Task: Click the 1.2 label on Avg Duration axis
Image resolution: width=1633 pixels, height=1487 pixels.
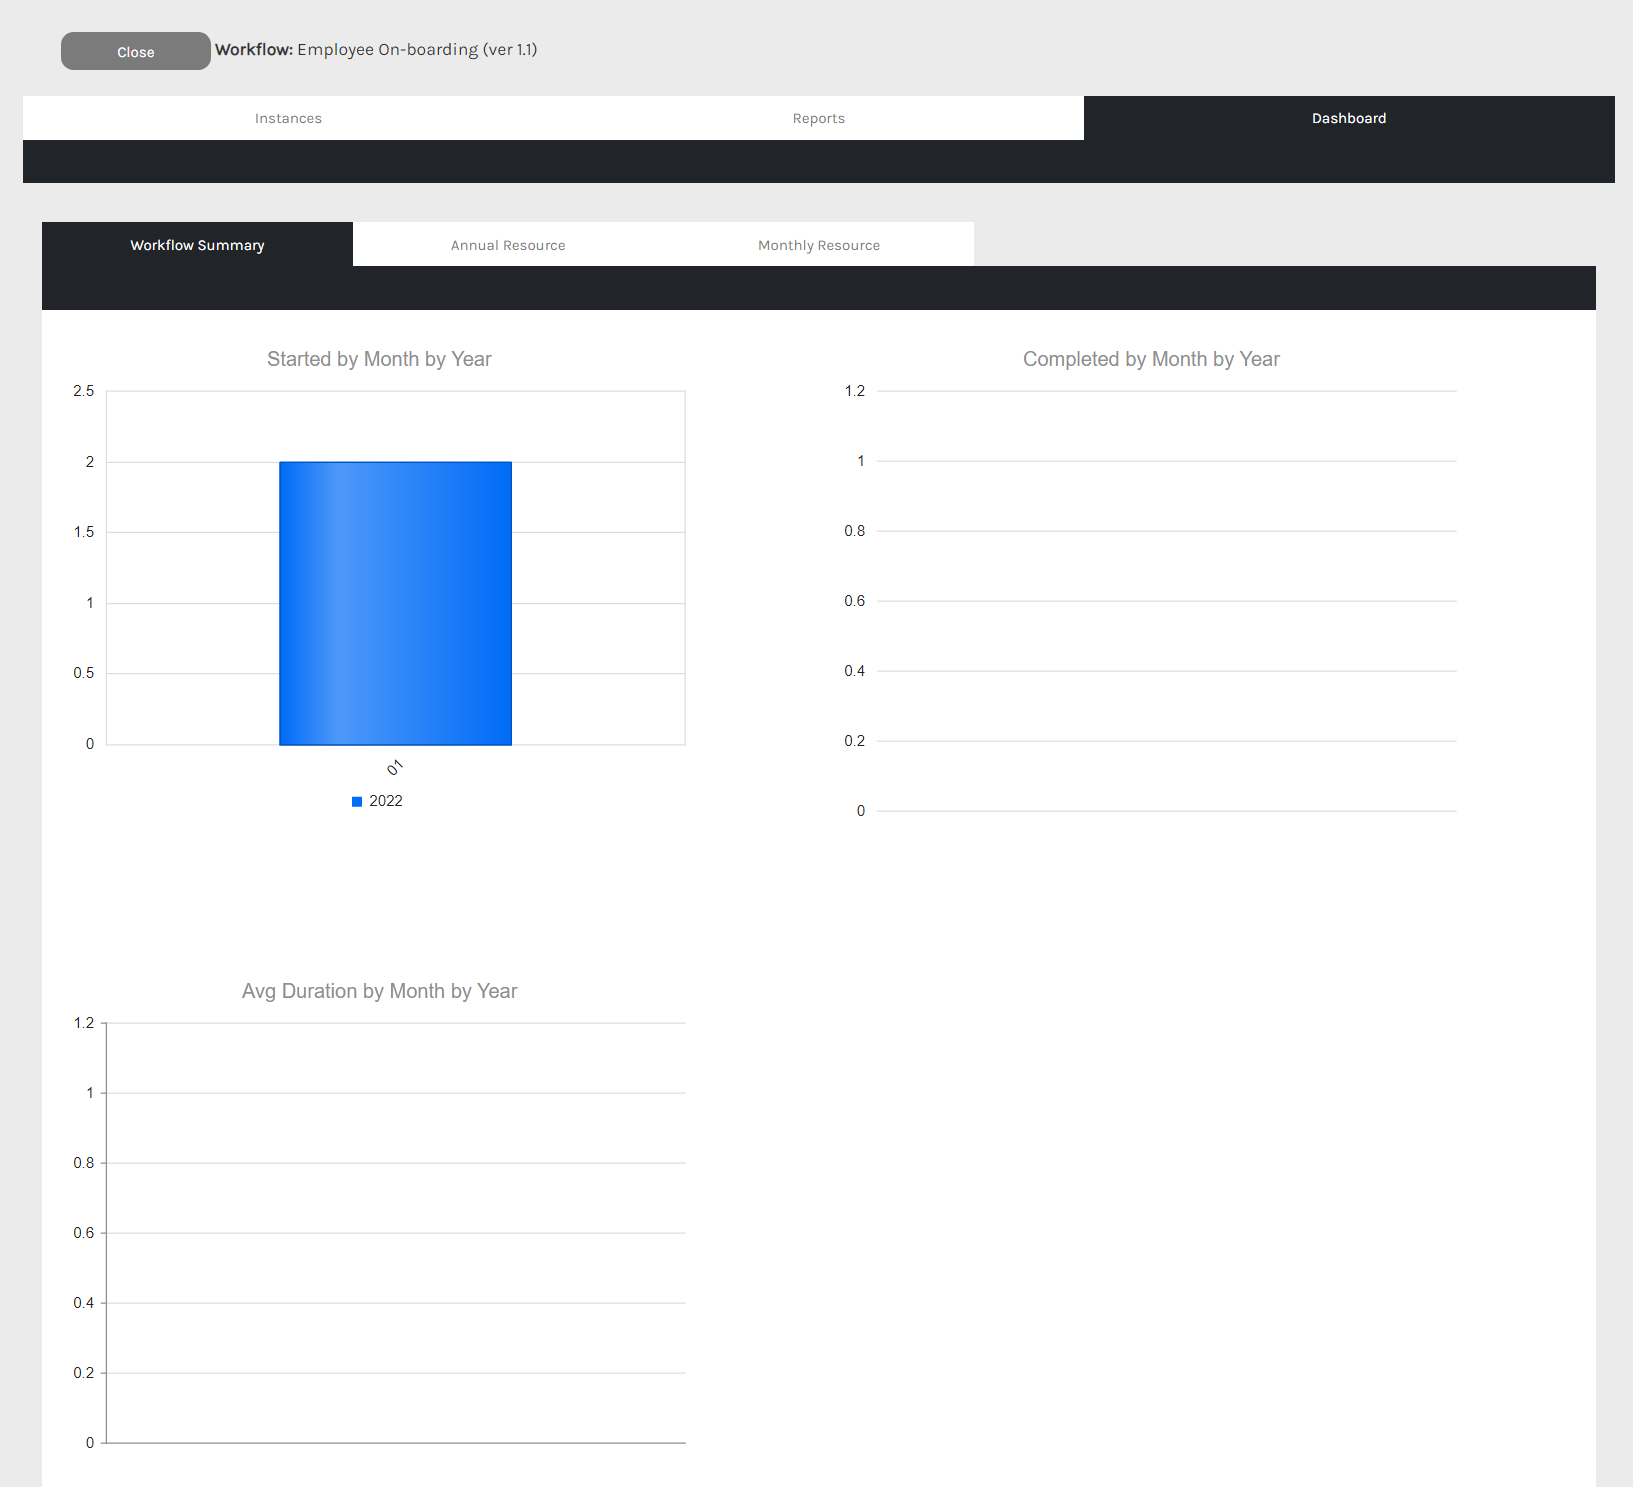Action: (x=84, y=1023)
